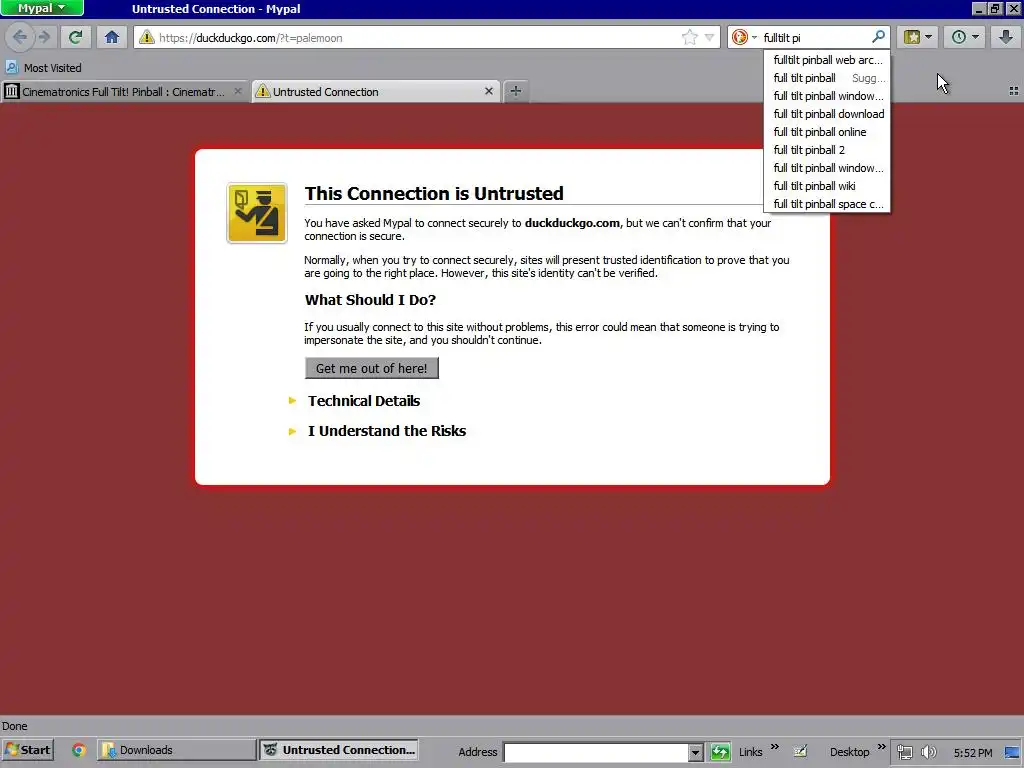Open the bookmarks menu toolbar button
1024x768 pixels.
(x=918, y=37)
